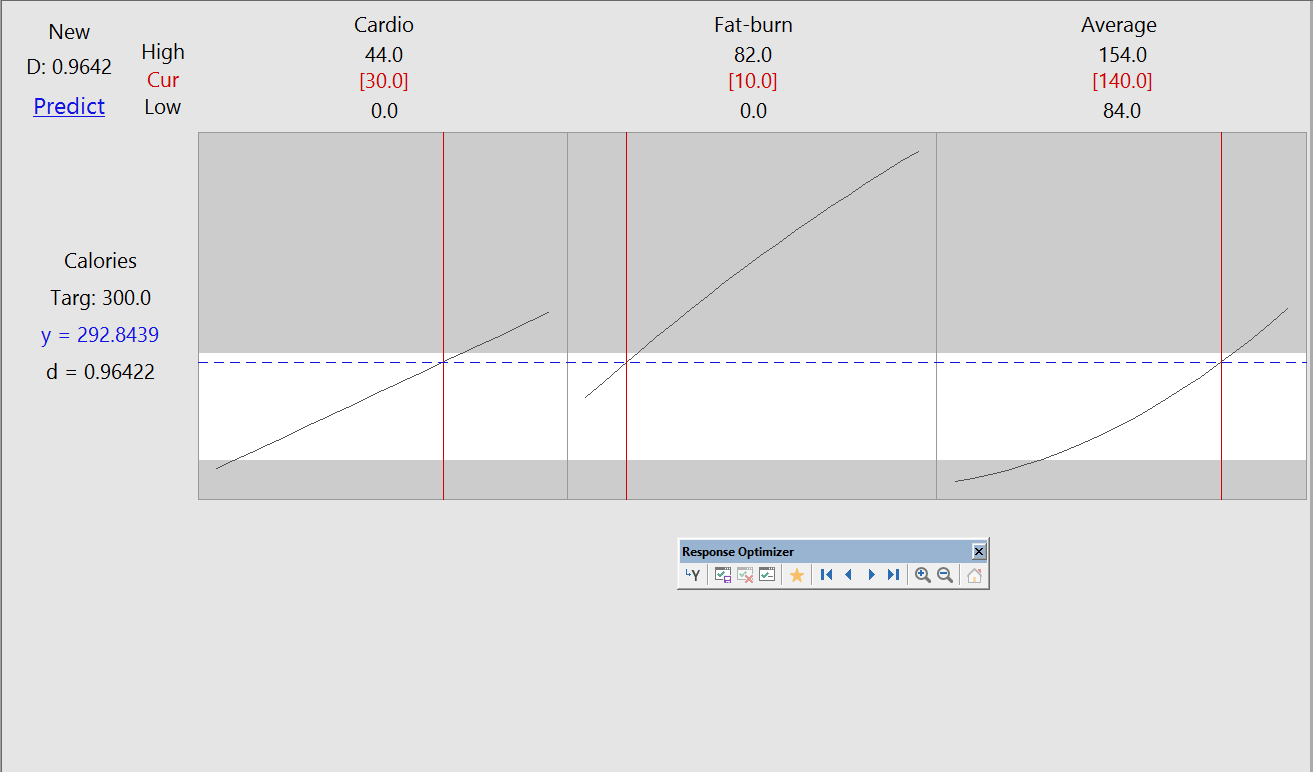Viewport: 1313px width, 772px height.
Task: Click the Fat-burn current value [10.0]
Action: point(753,81)
